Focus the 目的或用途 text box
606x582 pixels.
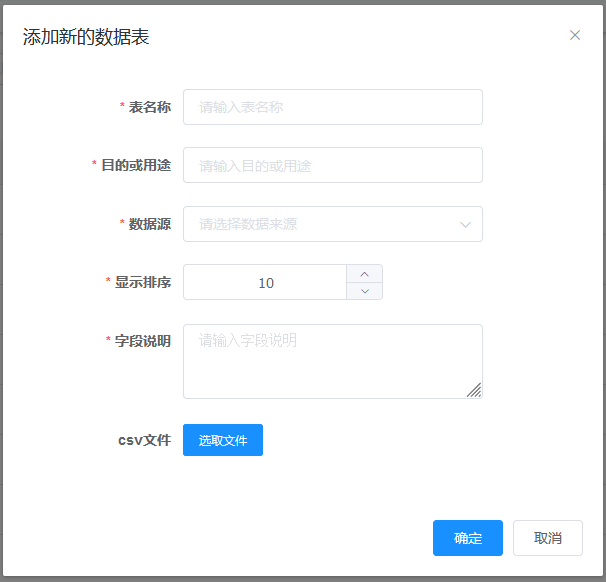click(x=332, y=165)
